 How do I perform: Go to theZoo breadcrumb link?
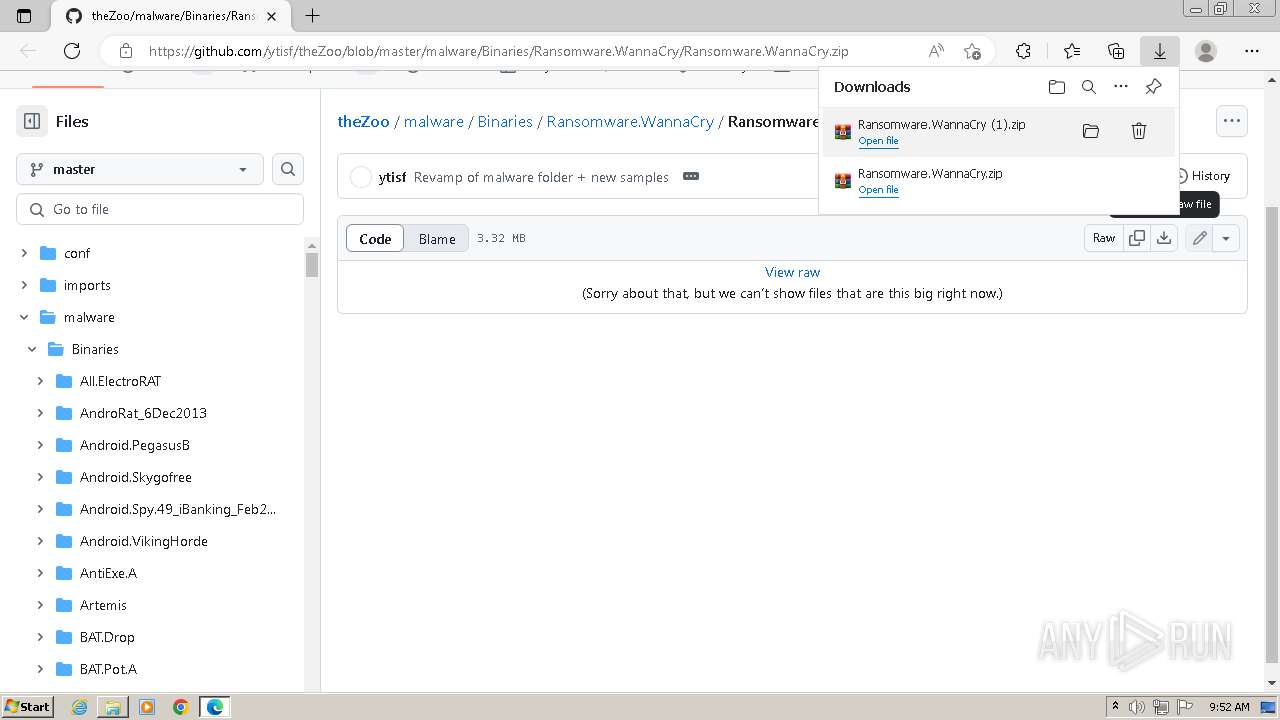[363, 121]
